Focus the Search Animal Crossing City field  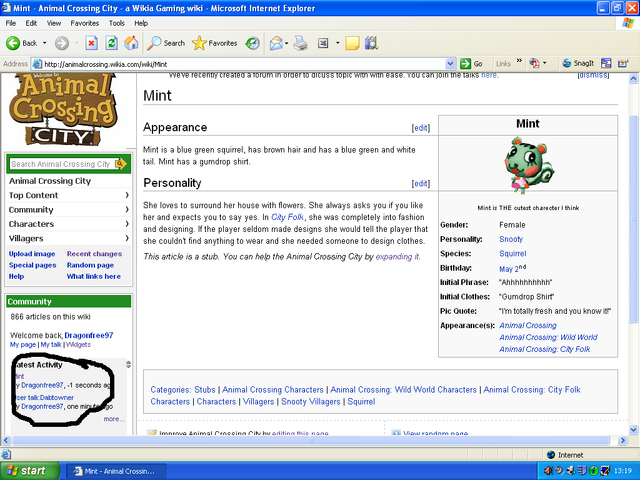point(62,164)
